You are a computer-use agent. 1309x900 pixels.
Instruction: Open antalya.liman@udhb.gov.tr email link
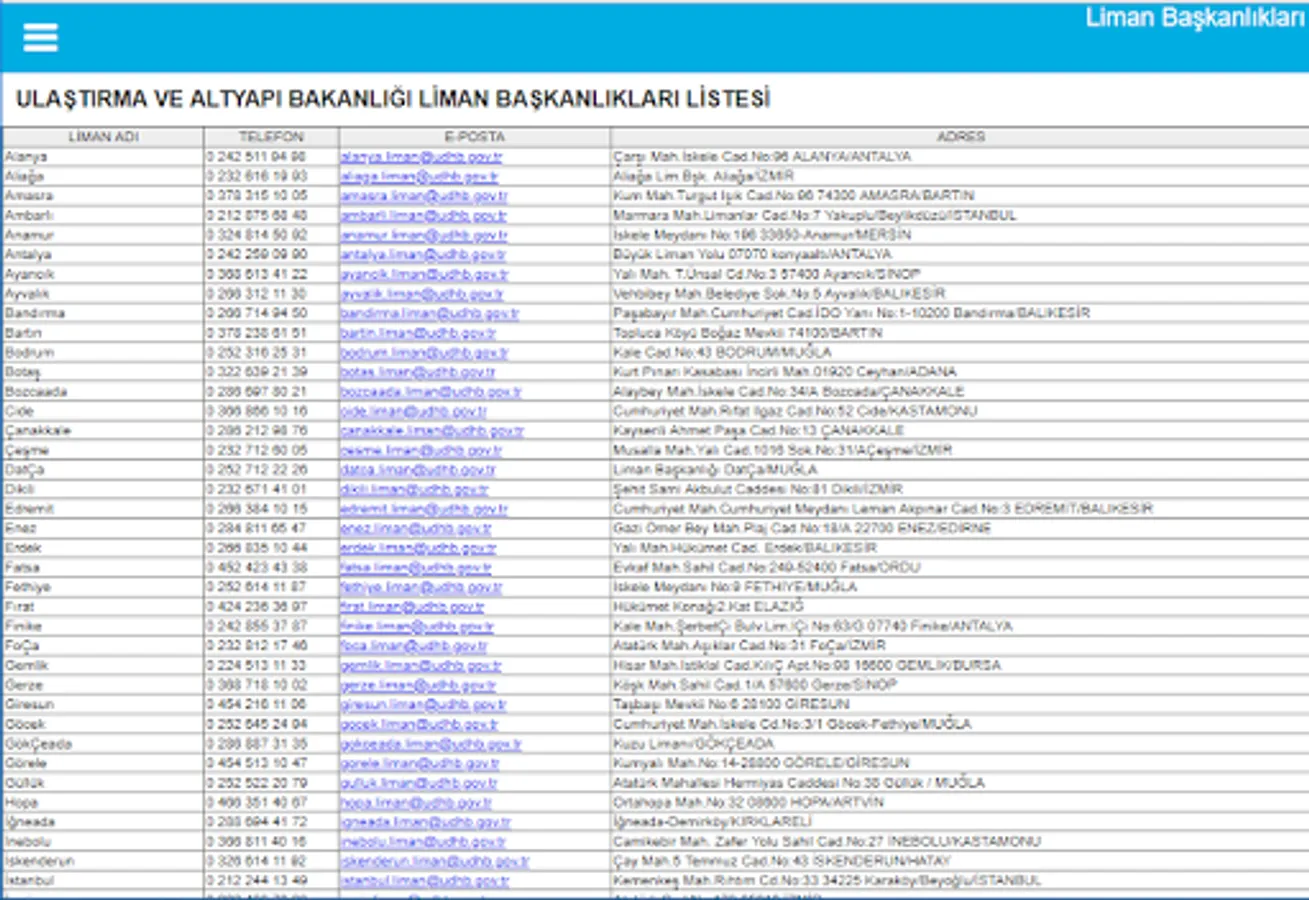click(423, 254)
